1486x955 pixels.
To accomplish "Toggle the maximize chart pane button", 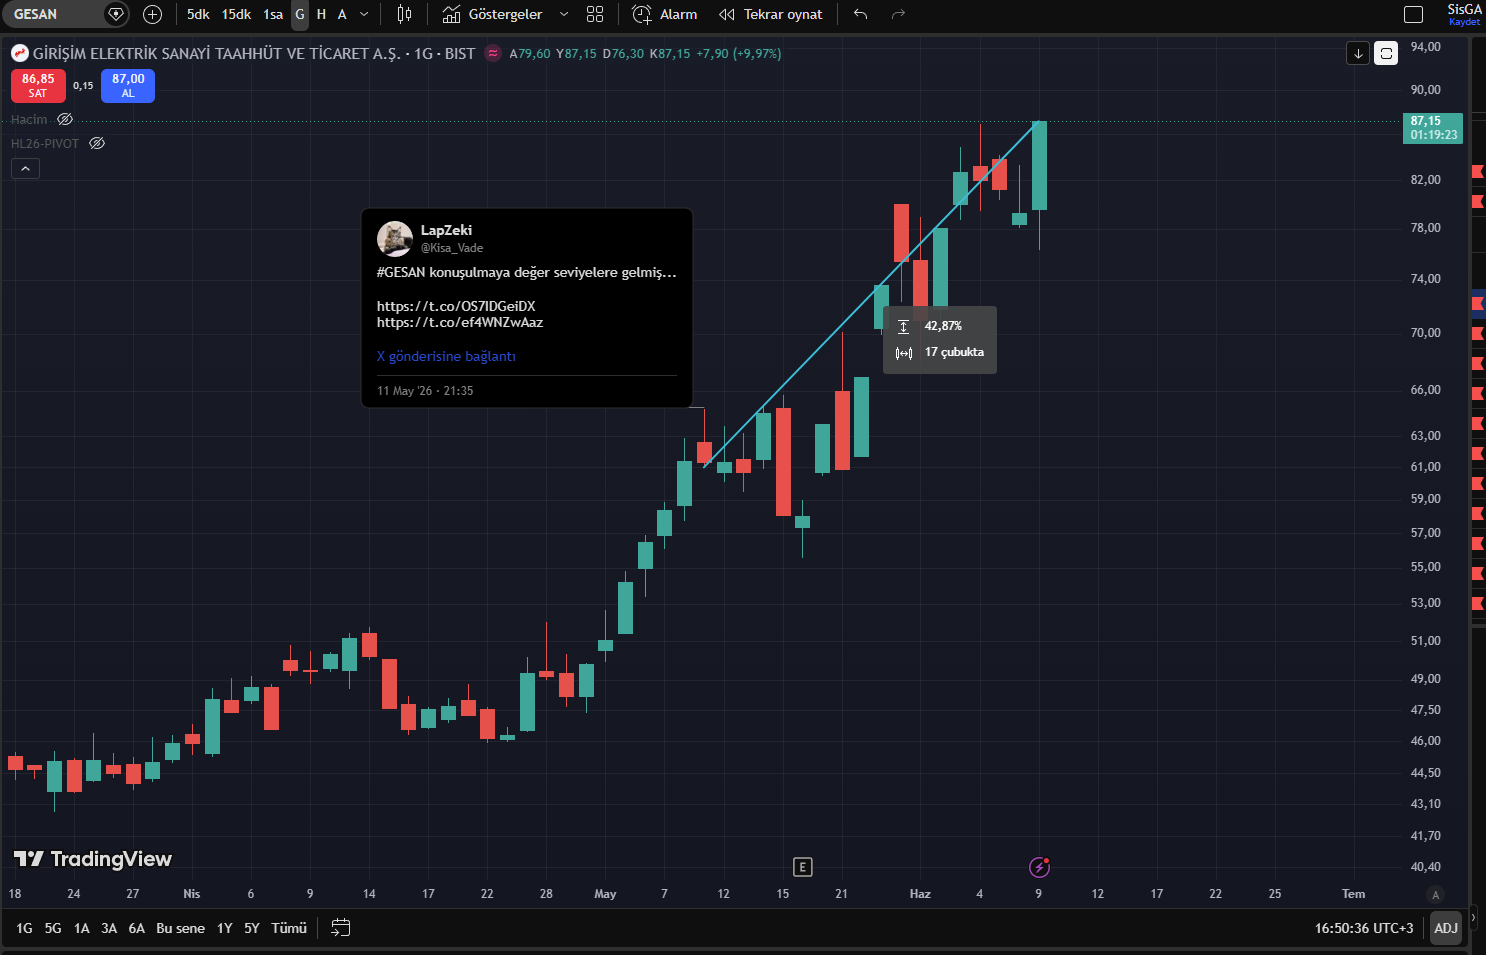I will pyautogui.click(x=1386, y=53).
